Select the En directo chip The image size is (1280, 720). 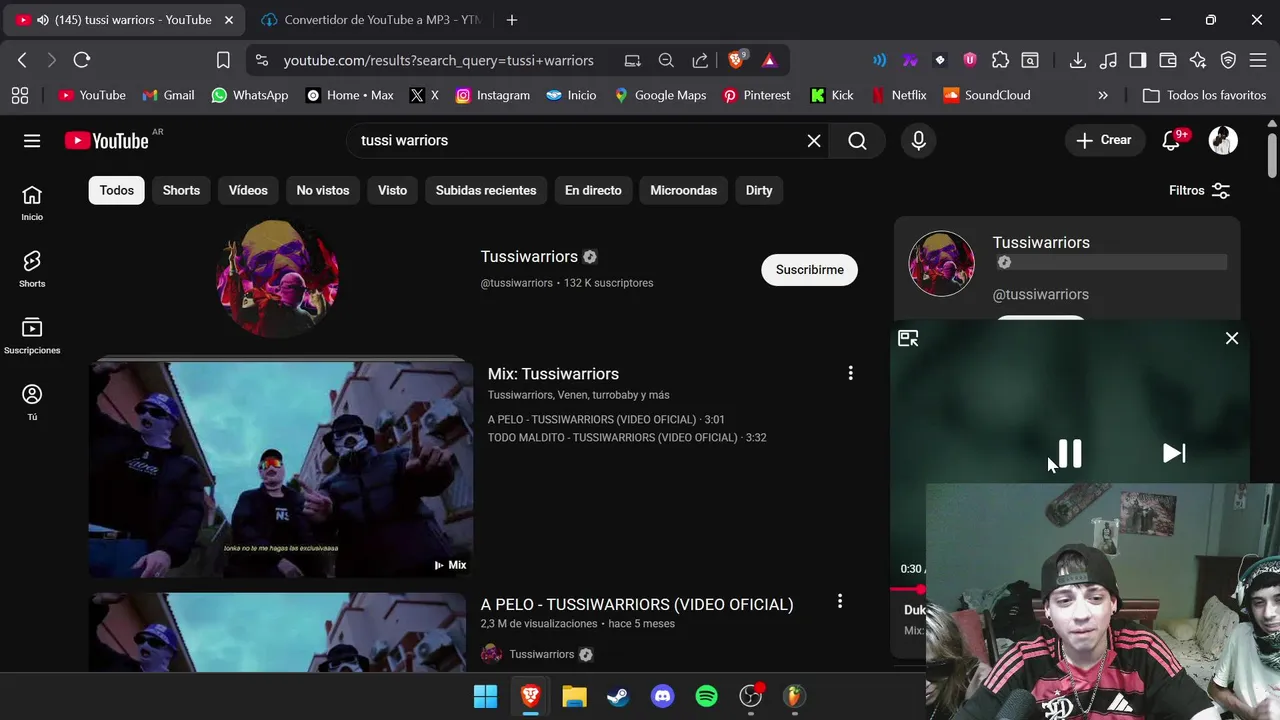[593, 190]
